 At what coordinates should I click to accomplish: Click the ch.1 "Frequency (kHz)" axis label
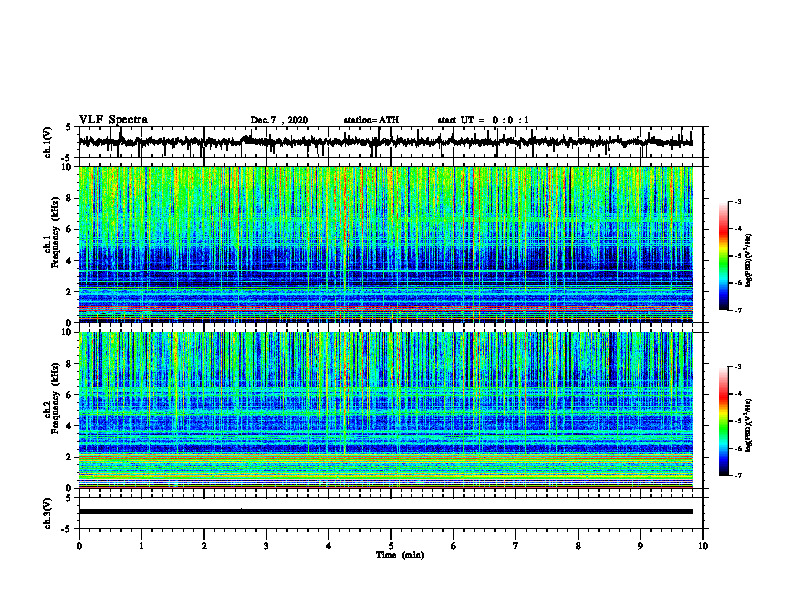click(55, 233)
